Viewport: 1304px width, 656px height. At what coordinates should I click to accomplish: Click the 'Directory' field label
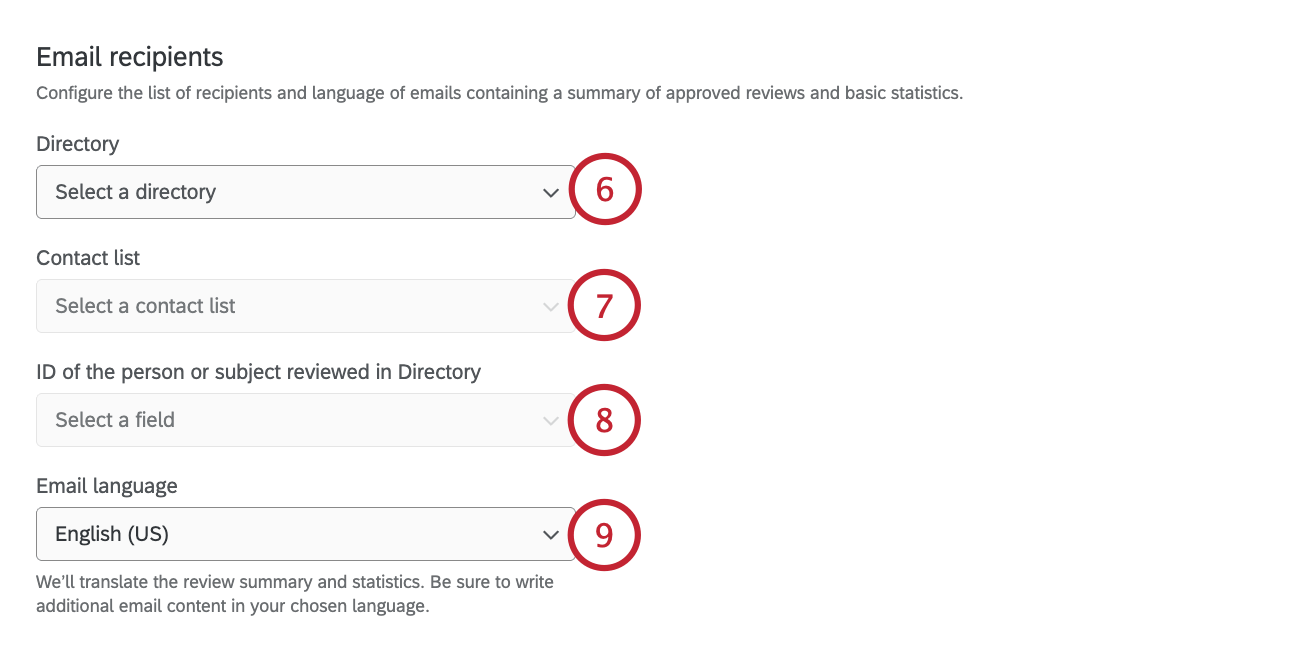[x=77, y=144]
